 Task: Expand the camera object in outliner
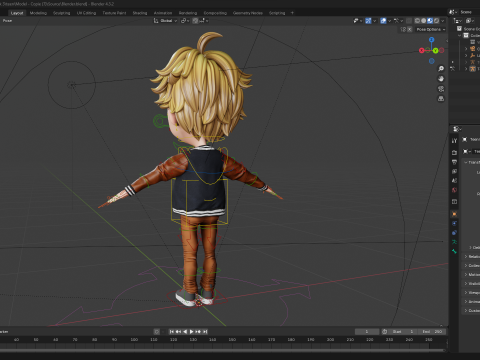[466, 49]
